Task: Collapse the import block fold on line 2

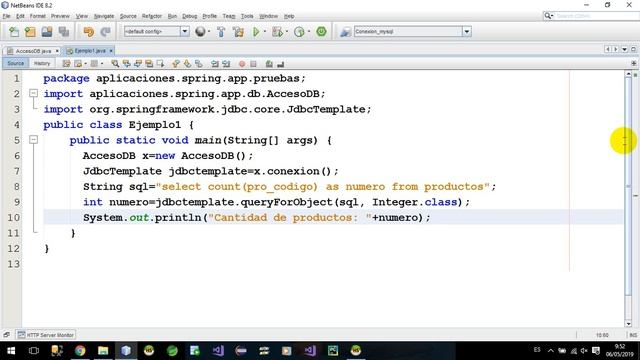Action: tap(33, 93)
